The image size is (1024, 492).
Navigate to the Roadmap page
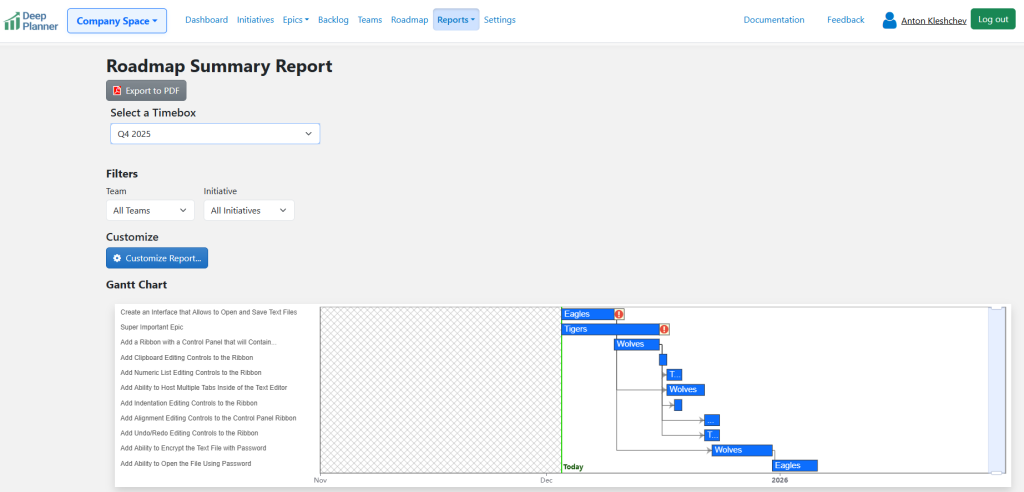tap(409, 20)
